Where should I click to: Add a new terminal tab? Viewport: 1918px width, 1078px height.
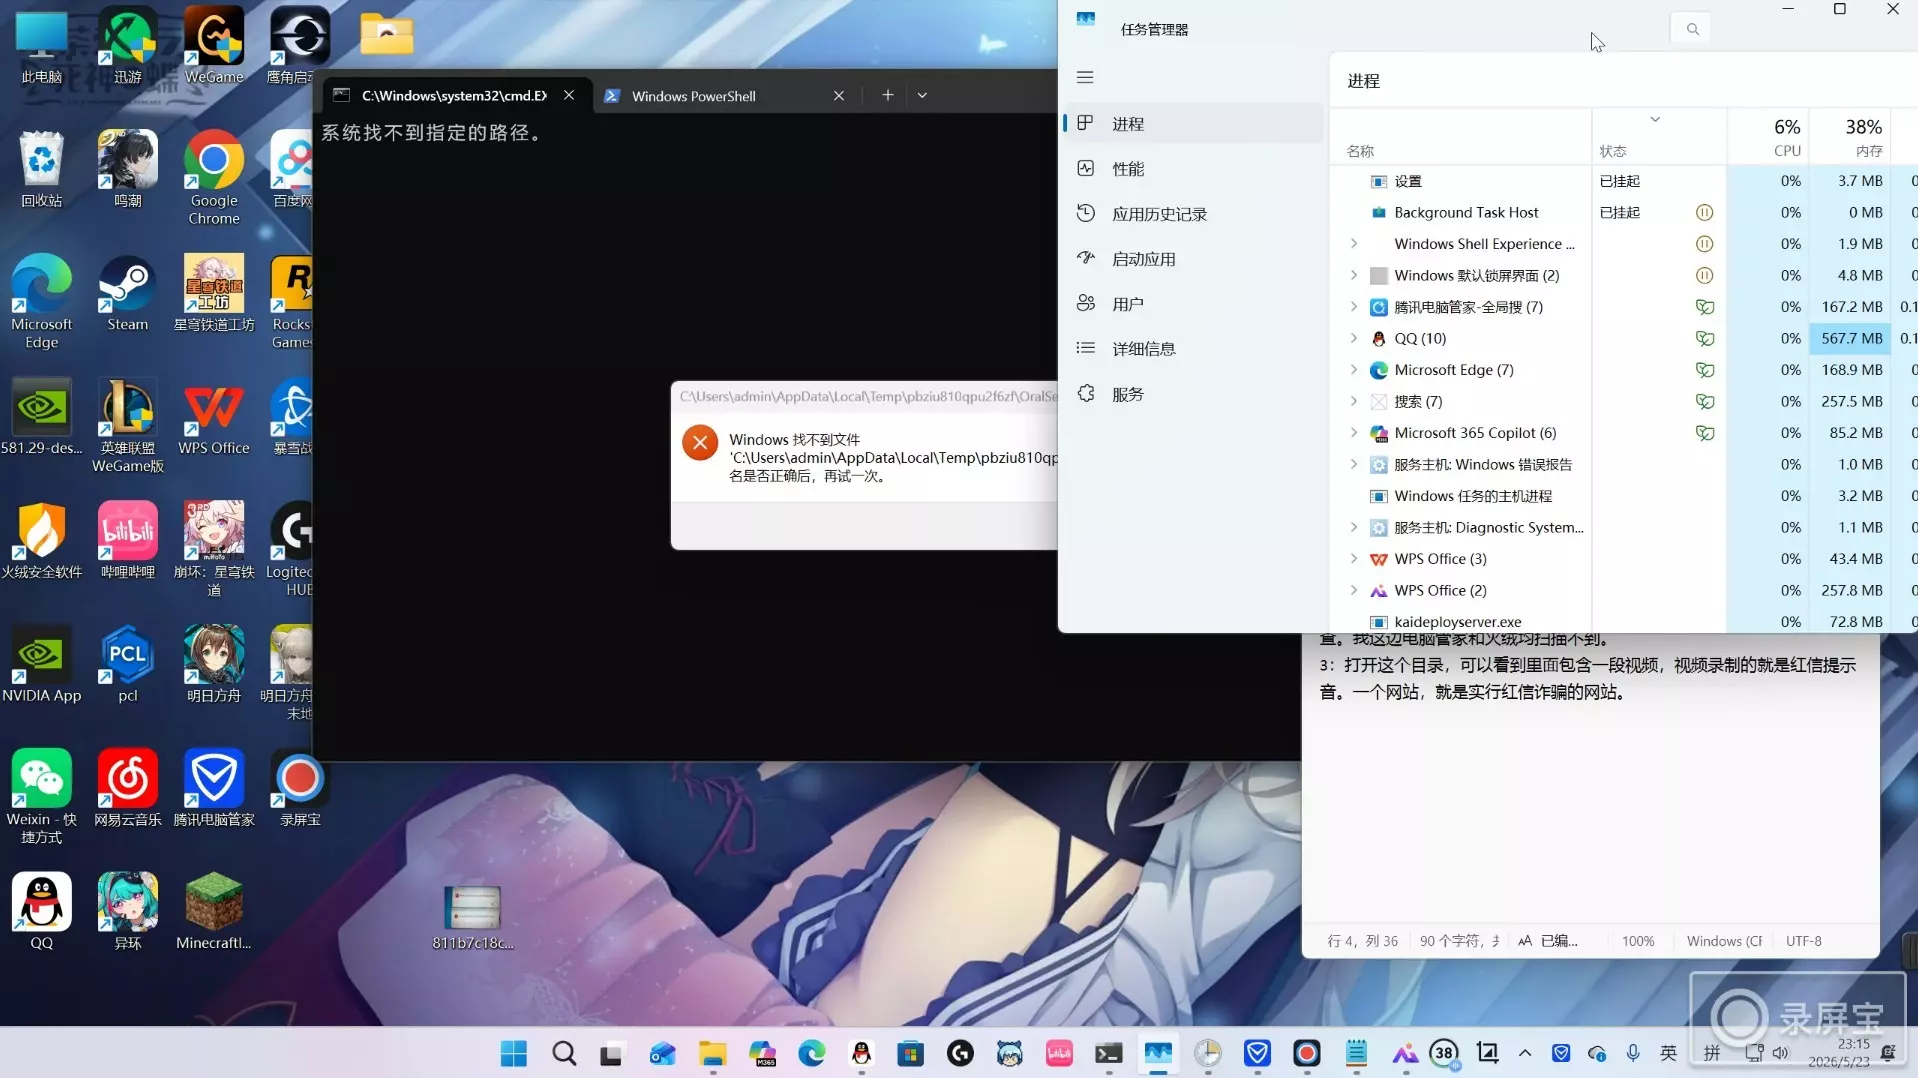(x=887, y=95)
